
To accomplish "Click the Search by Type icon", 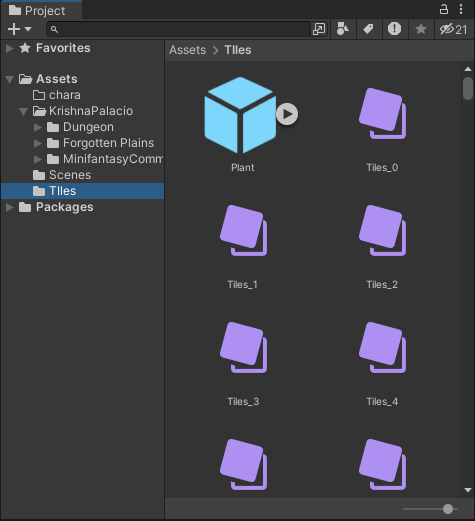I will click(x=343, y=29).
